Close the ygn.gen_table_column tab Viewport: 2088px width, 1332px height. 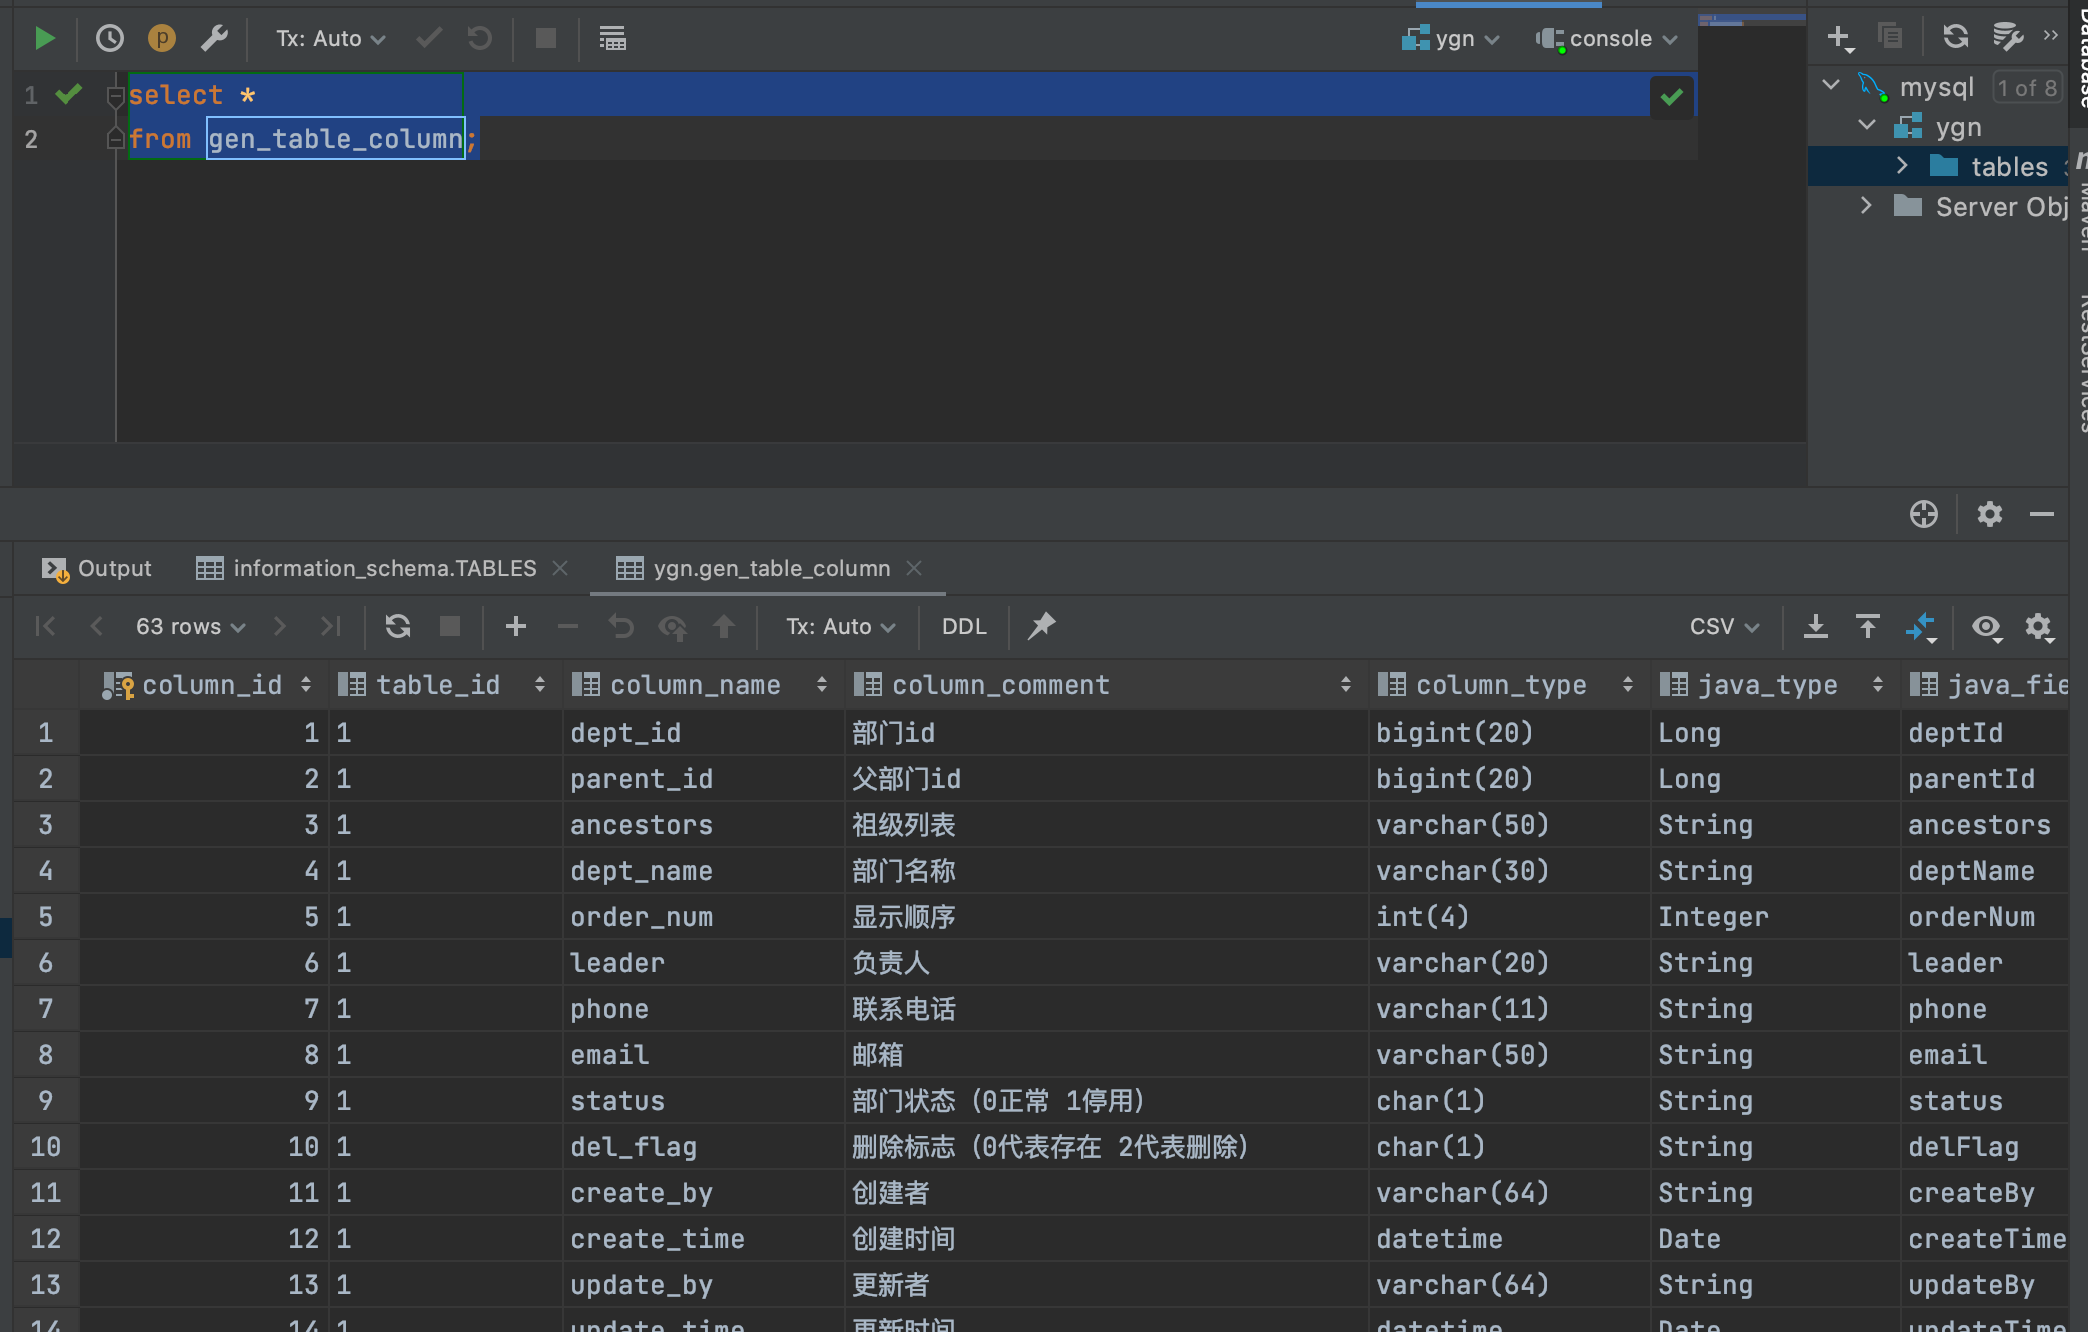tap(914, 568)
